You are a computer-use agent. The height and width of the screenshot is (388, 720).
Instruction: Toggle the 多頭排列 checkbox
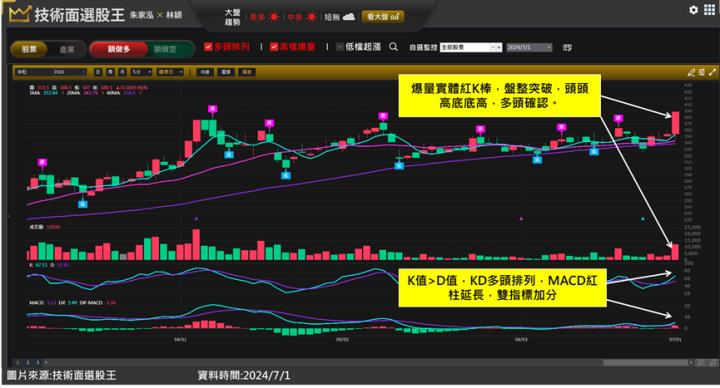(x=208, y=47)
